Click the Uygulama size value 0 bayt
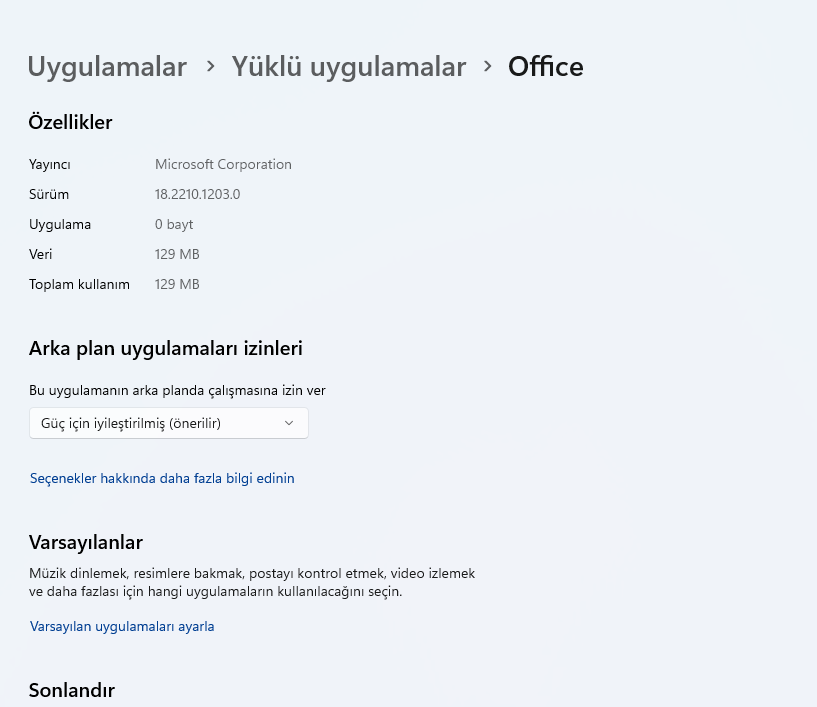Image resolution: width=817 pixels, height=707 pixels. [x=174, y=224]
